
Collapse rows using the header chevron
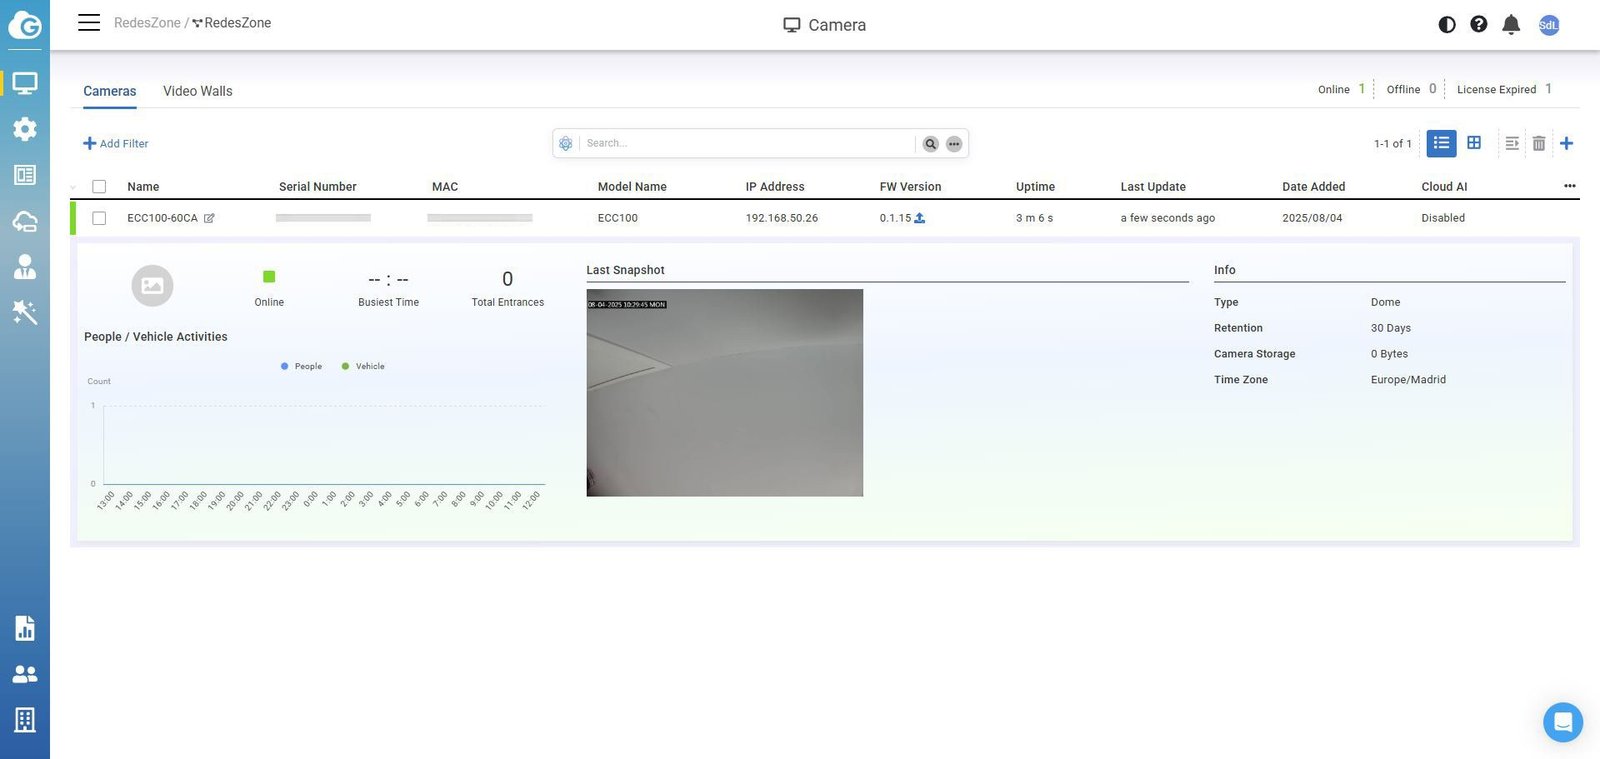click(73, 187)
